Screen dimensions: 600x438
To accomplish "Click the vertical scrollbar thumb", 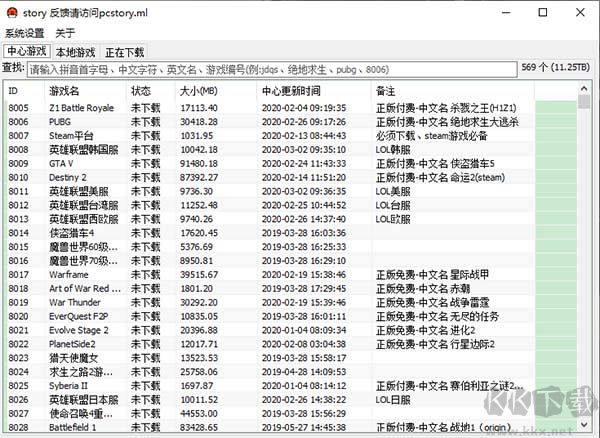I will [x=584, y=102].
